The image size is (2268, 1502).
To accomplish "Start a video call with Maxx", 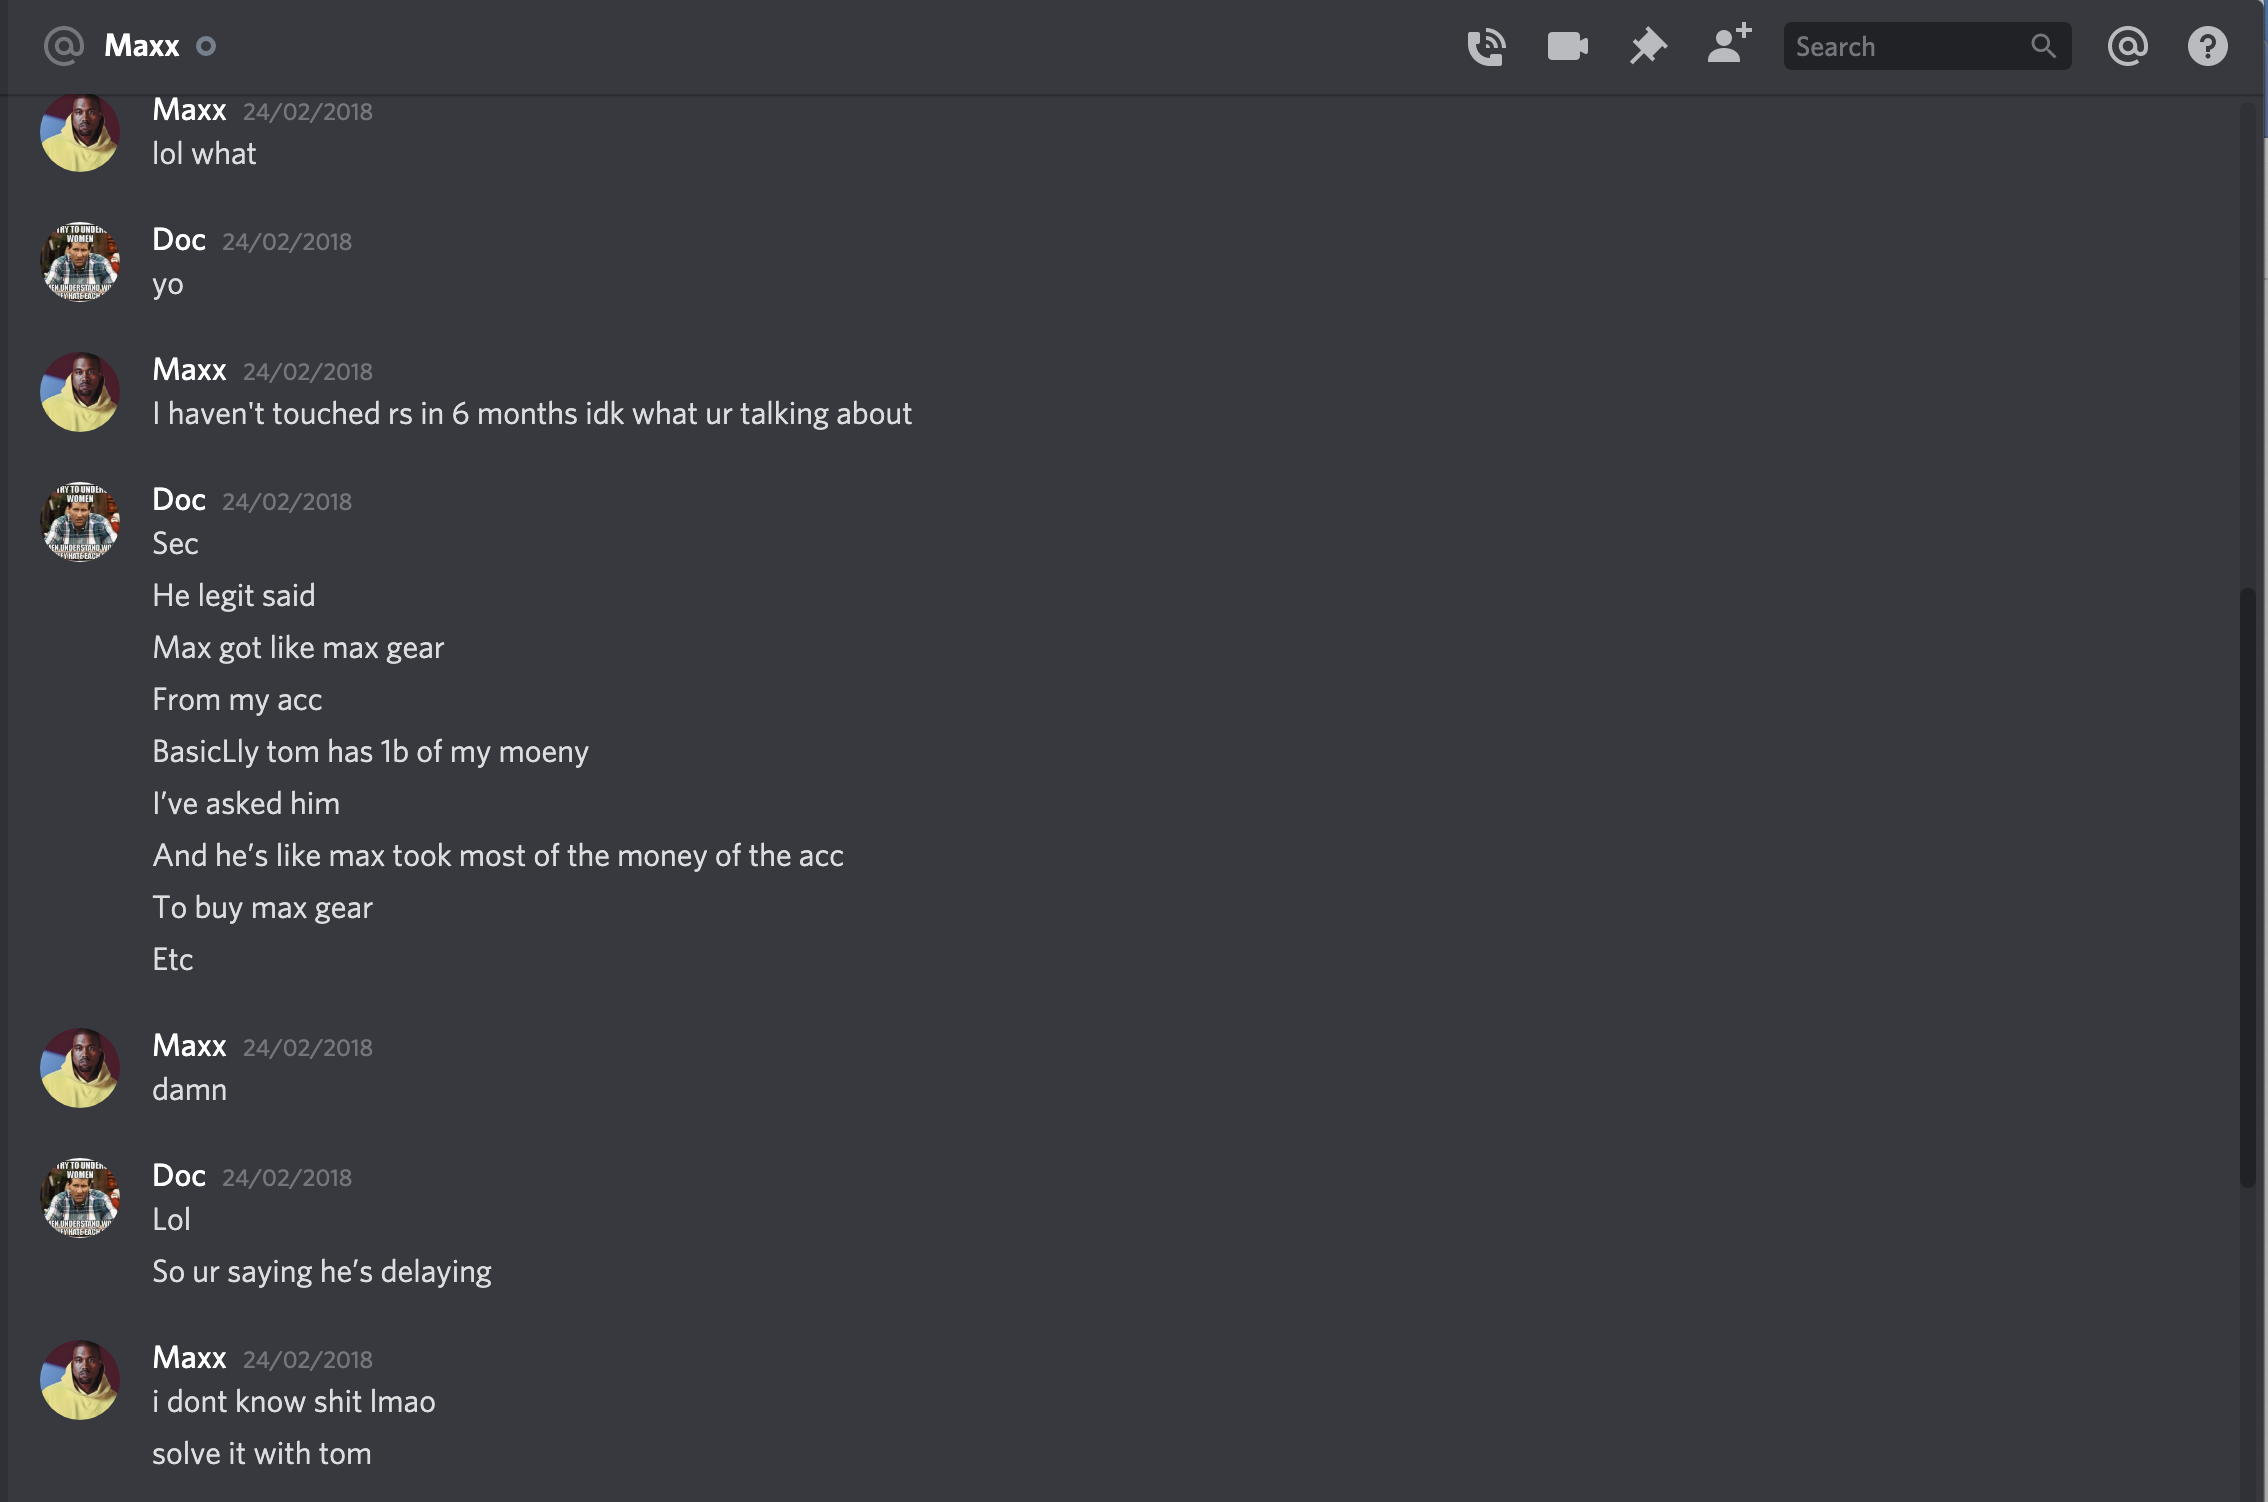I will [x=1567, y=47].
